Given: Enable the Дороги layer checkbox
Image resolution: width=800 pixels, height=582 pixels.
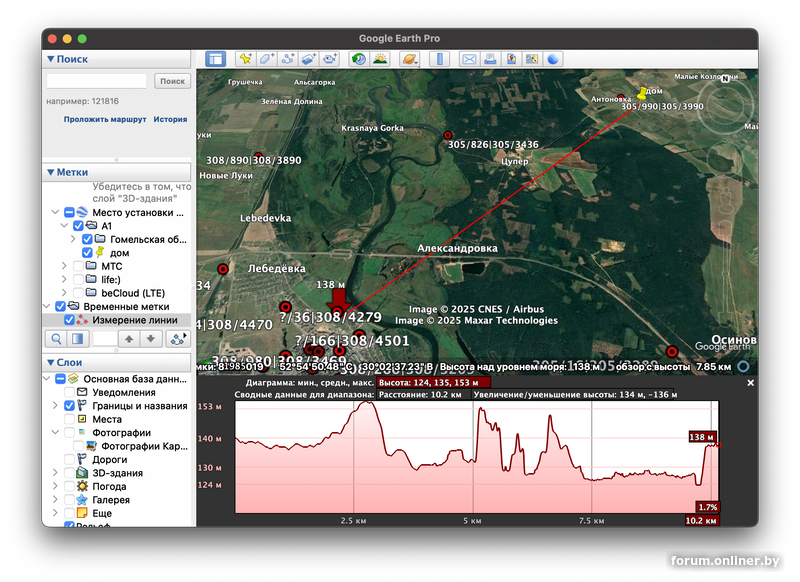Looking at the screenshot, I should click(69, 460).
